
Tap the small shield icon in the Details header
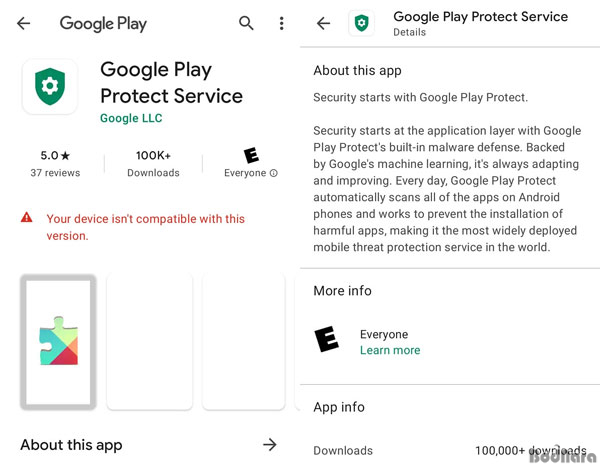[362, 23]
